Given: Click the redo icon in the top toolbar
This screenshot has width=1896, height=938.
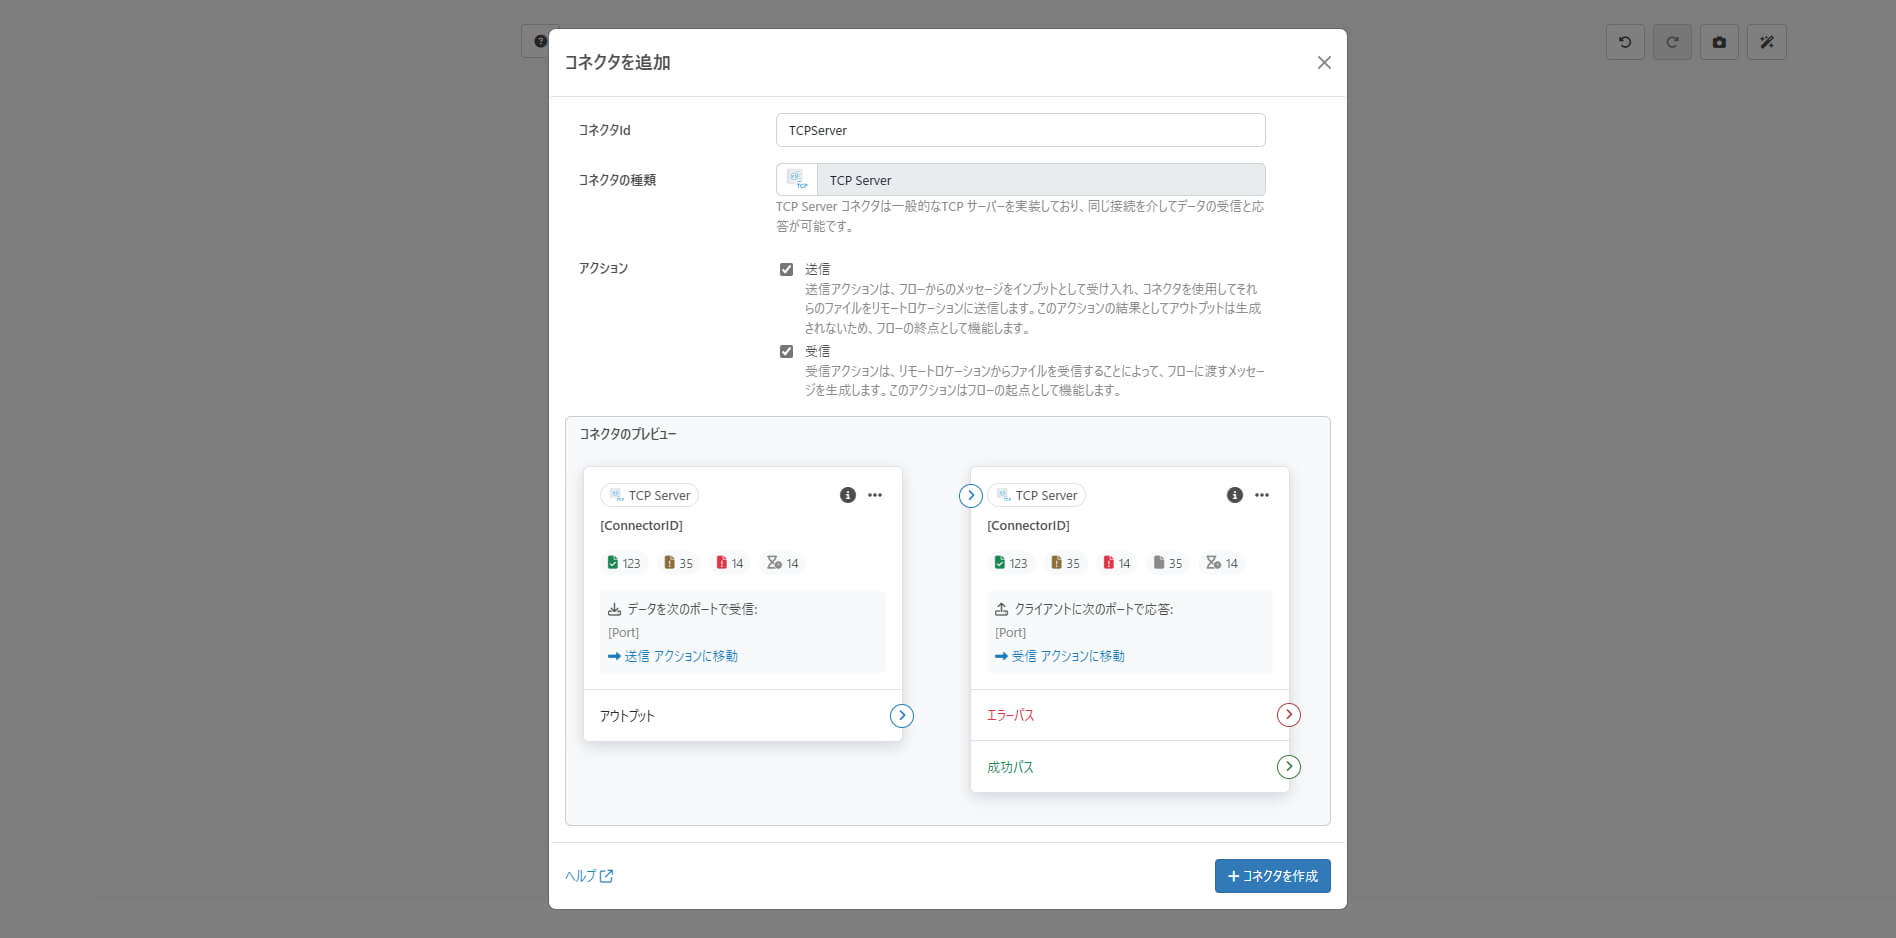Looking at the screenshot, I should point(1671,41).
